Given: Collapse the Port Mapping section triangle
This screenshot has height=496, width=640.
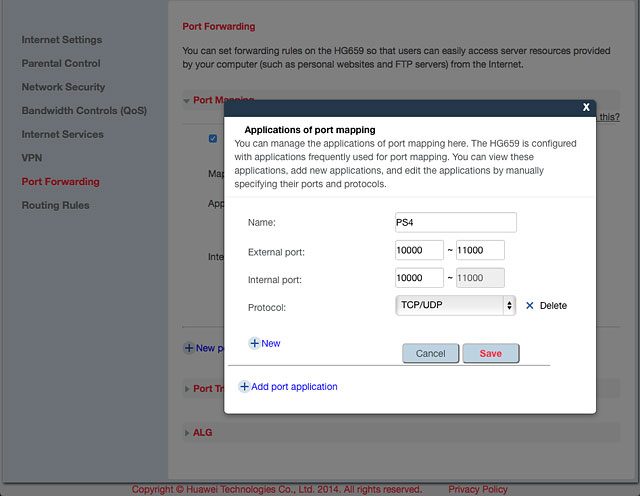Looking at the screenshot, I should coord(186,100).
